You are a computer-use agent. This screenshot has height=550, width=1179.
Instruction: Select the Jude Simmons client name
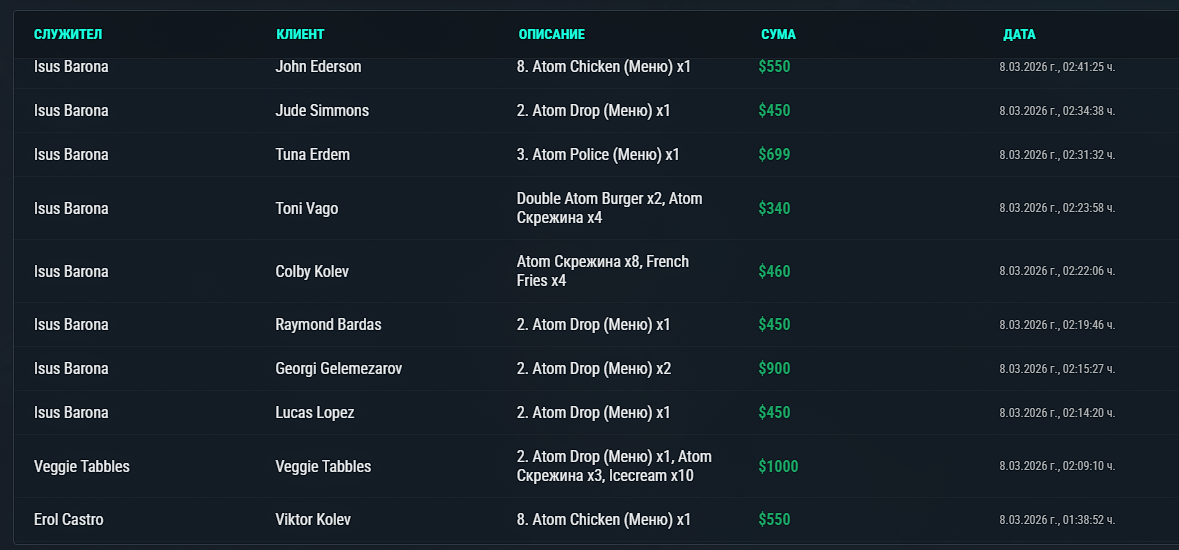[322, 111]
